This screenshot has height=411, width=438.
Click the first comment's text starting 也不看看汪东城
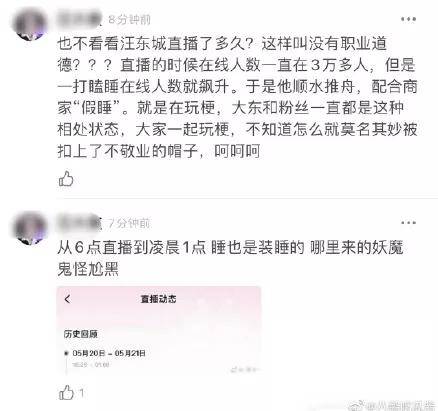[237, 97]
